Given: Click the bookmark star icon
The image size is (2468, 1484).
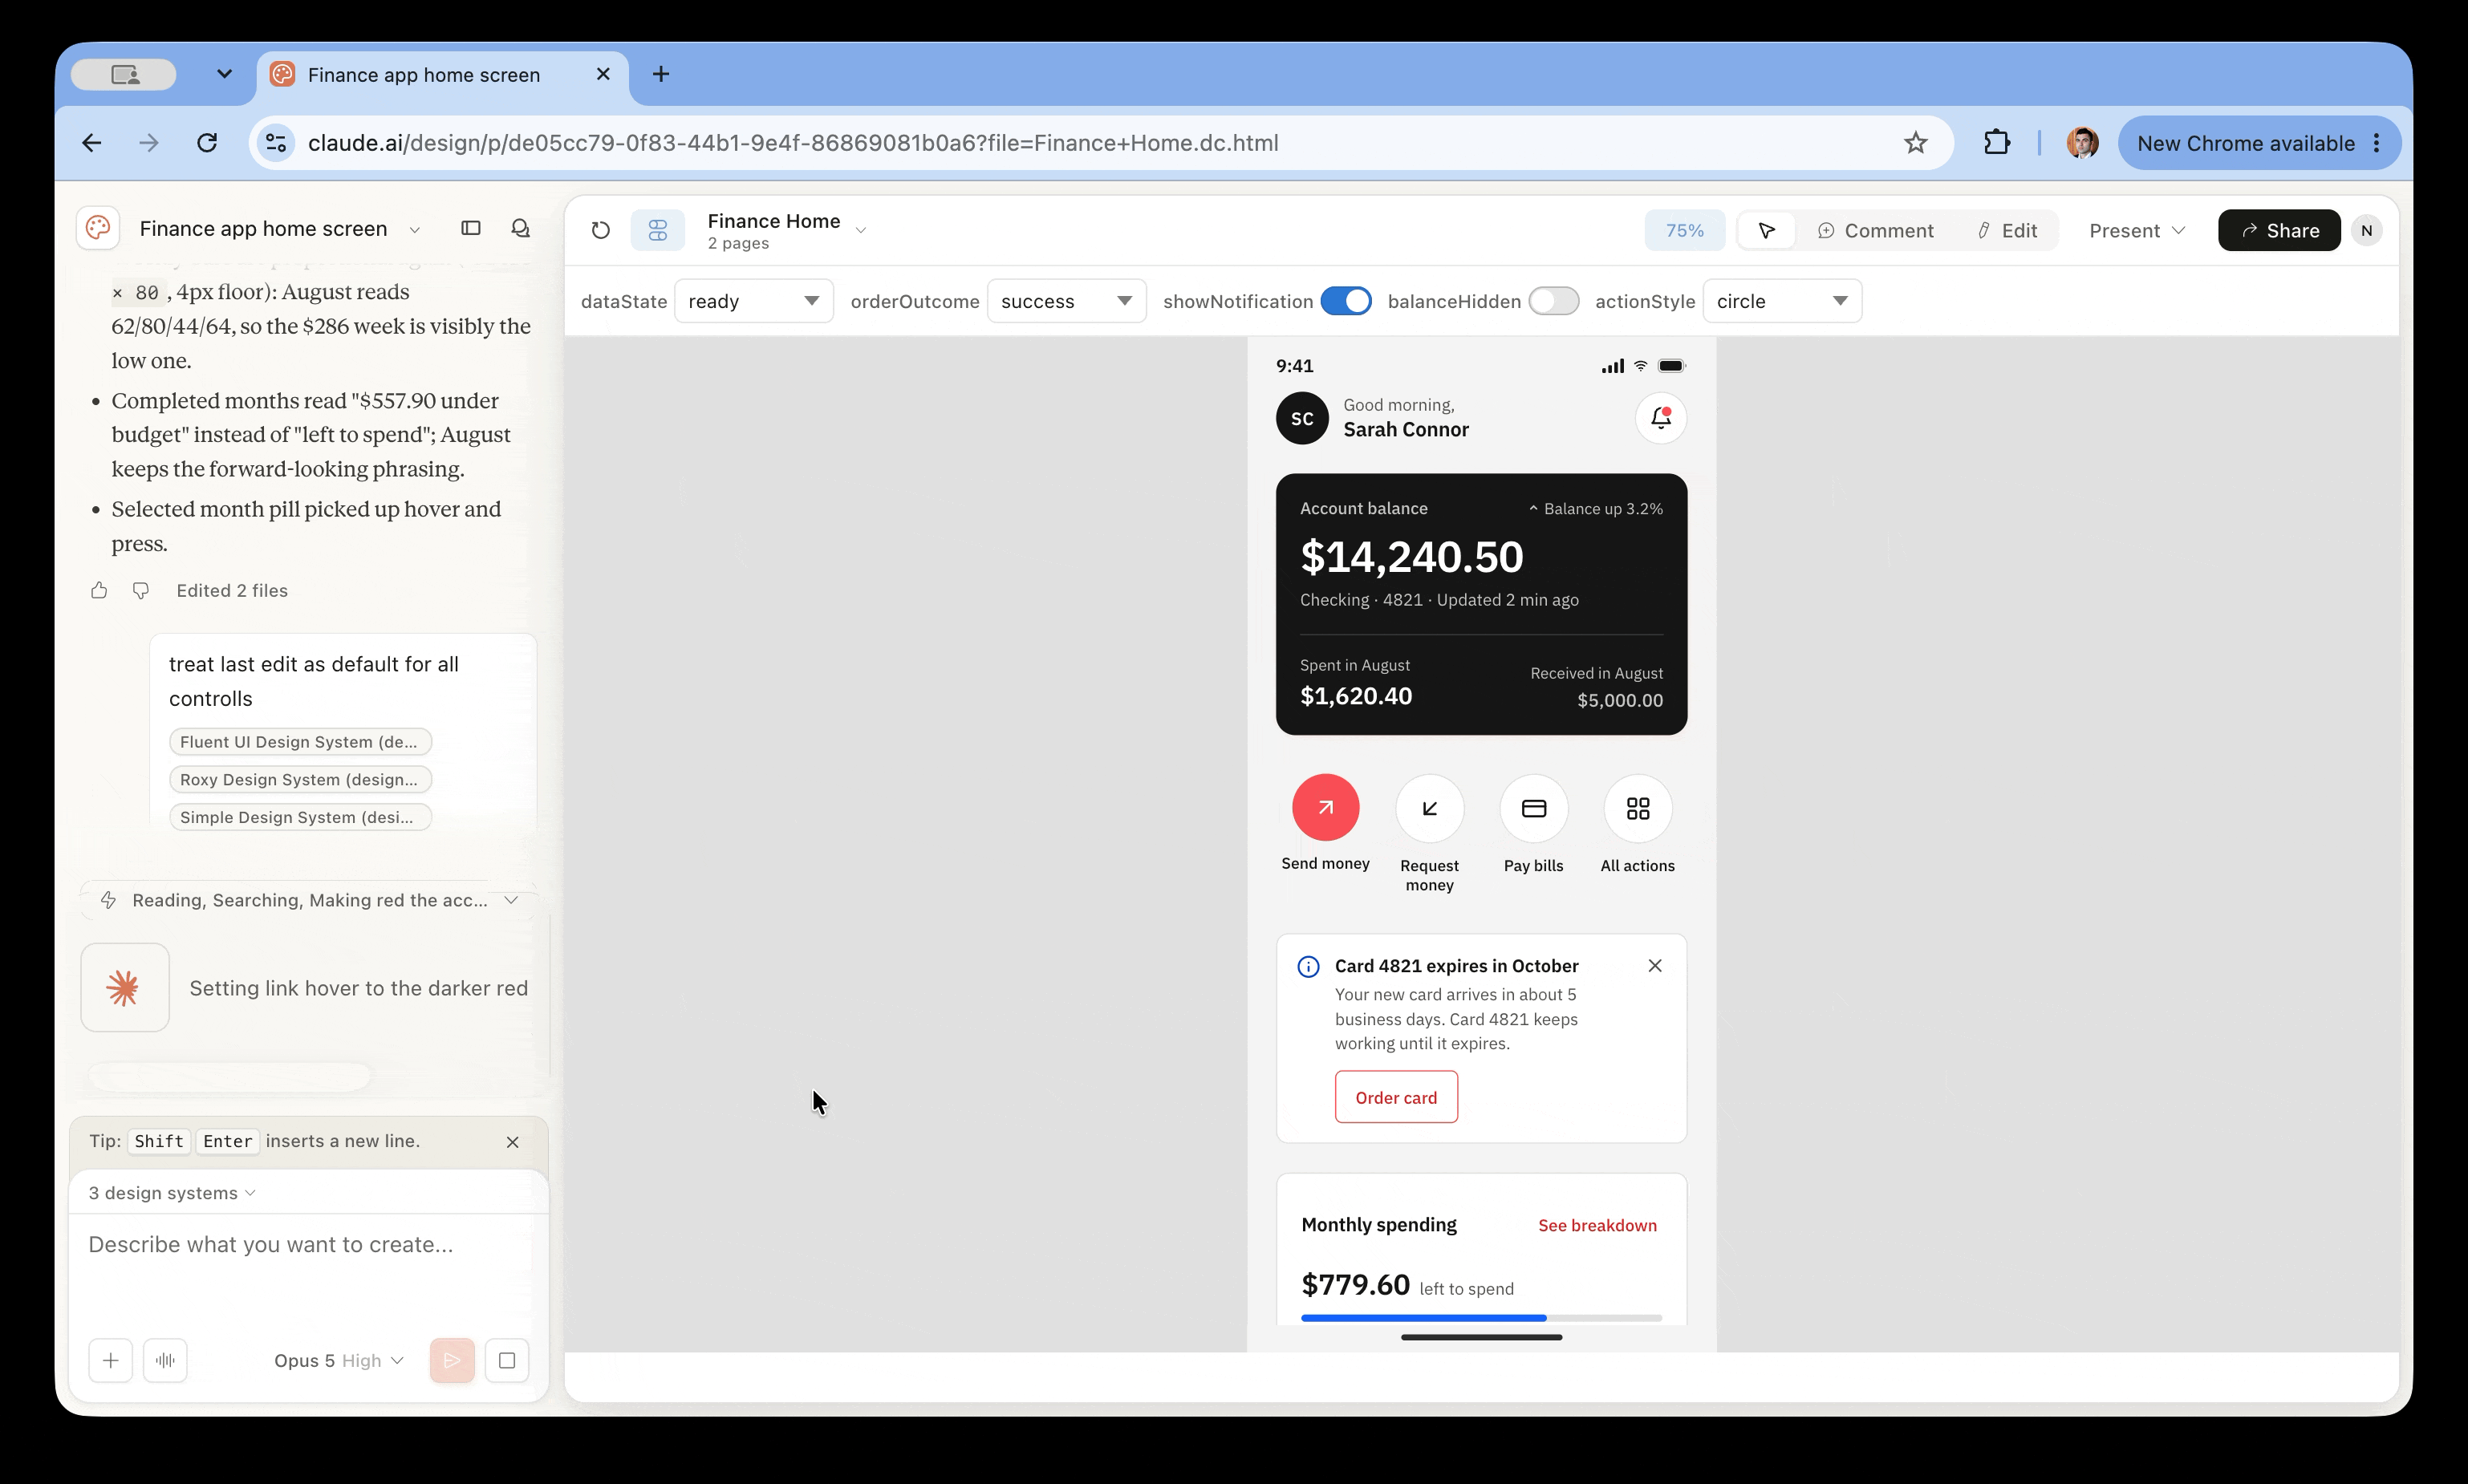Looking at the screenshot, I should pos(1915,142).
